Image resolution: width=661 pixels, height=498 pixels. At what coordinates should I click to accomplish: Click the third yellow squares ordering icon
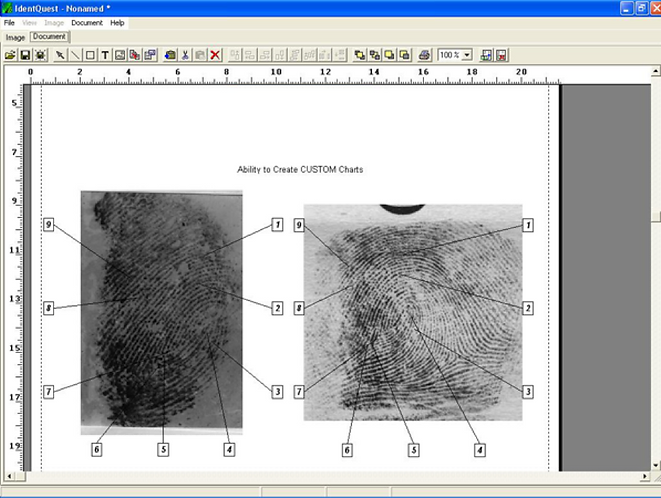(x=390, y=55)
